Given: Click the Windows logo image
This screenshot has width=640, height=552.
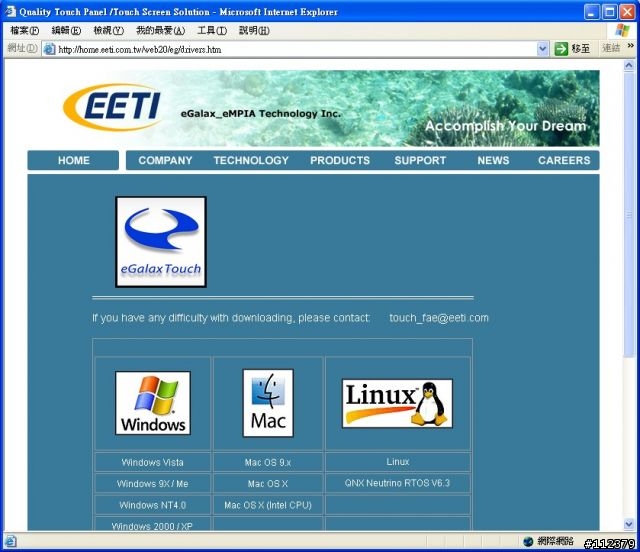Looking at the screenshot, I should click(153, 403).
